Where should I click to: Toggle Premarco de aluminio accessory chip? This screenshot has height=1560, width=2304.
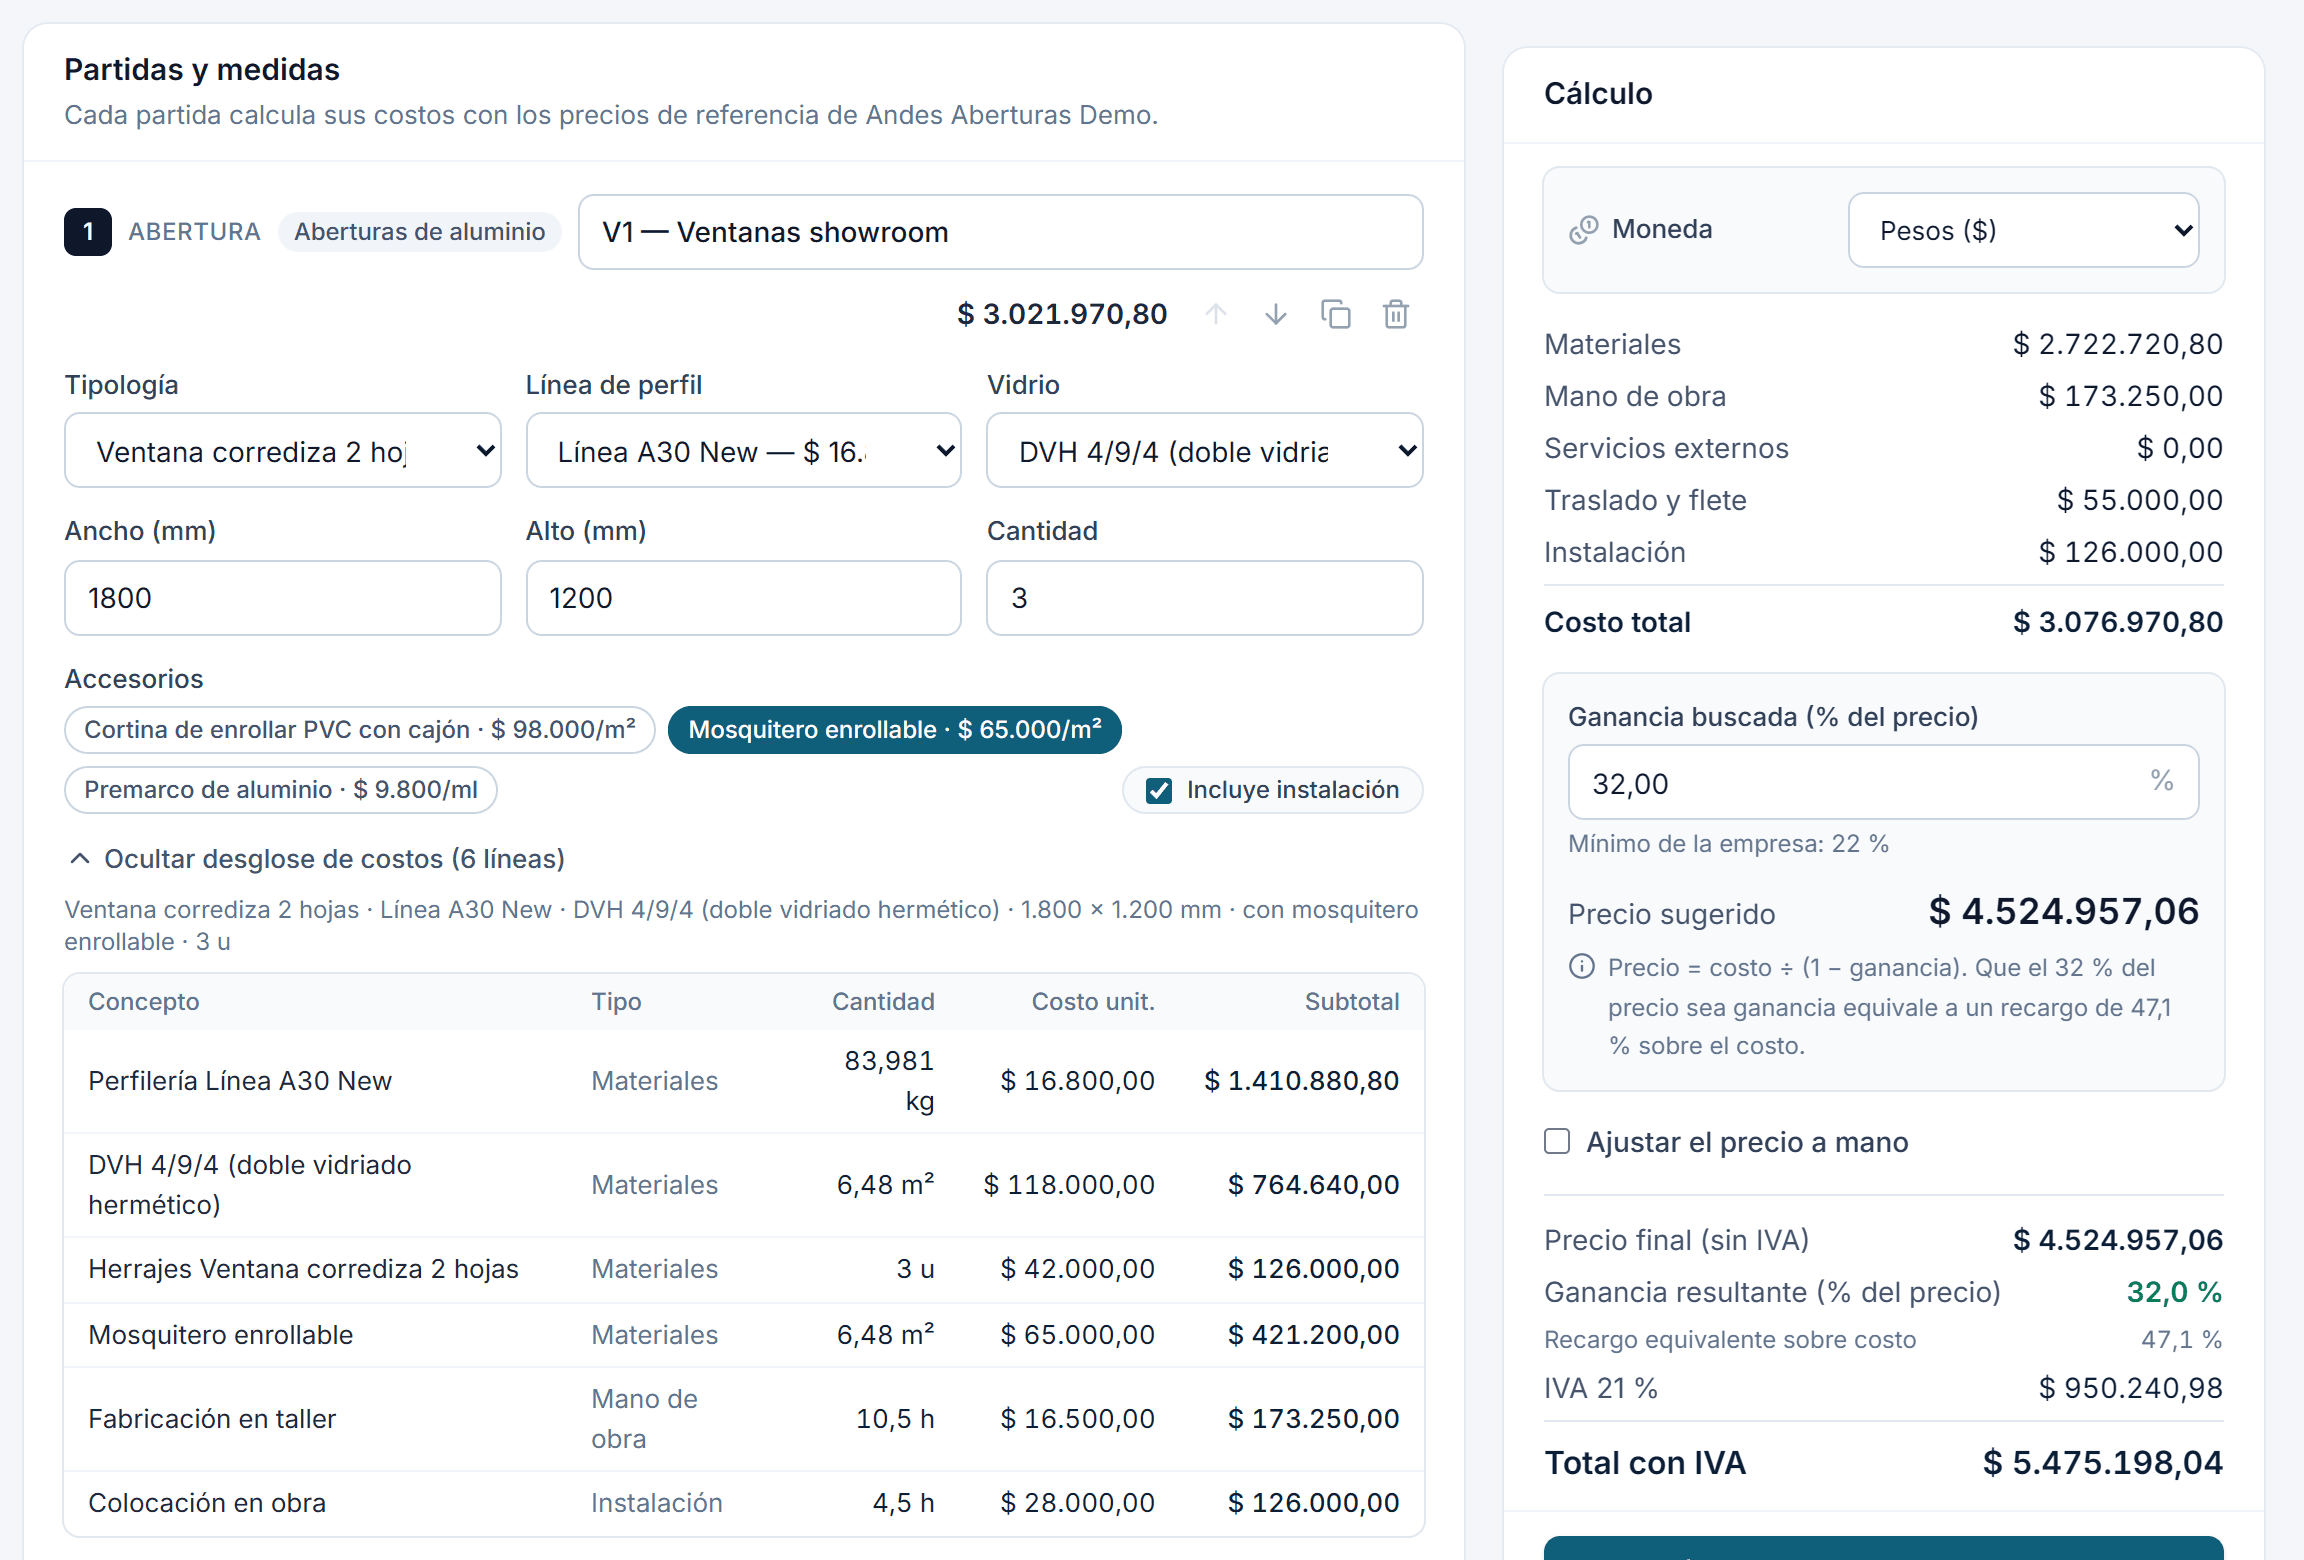281,790
